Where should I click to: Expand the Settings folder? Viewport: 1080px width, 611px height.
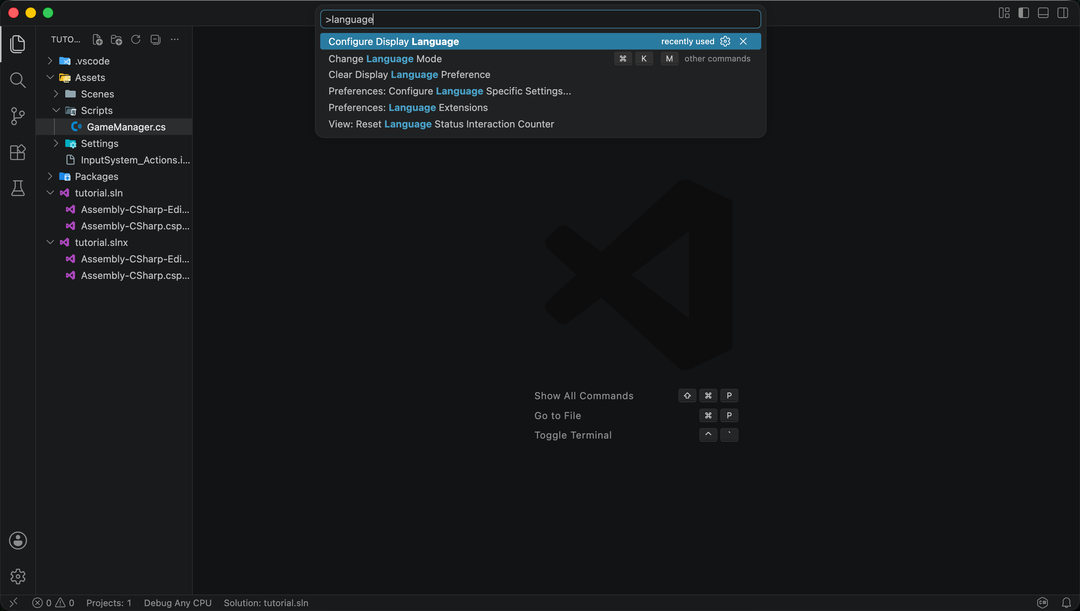56,143
